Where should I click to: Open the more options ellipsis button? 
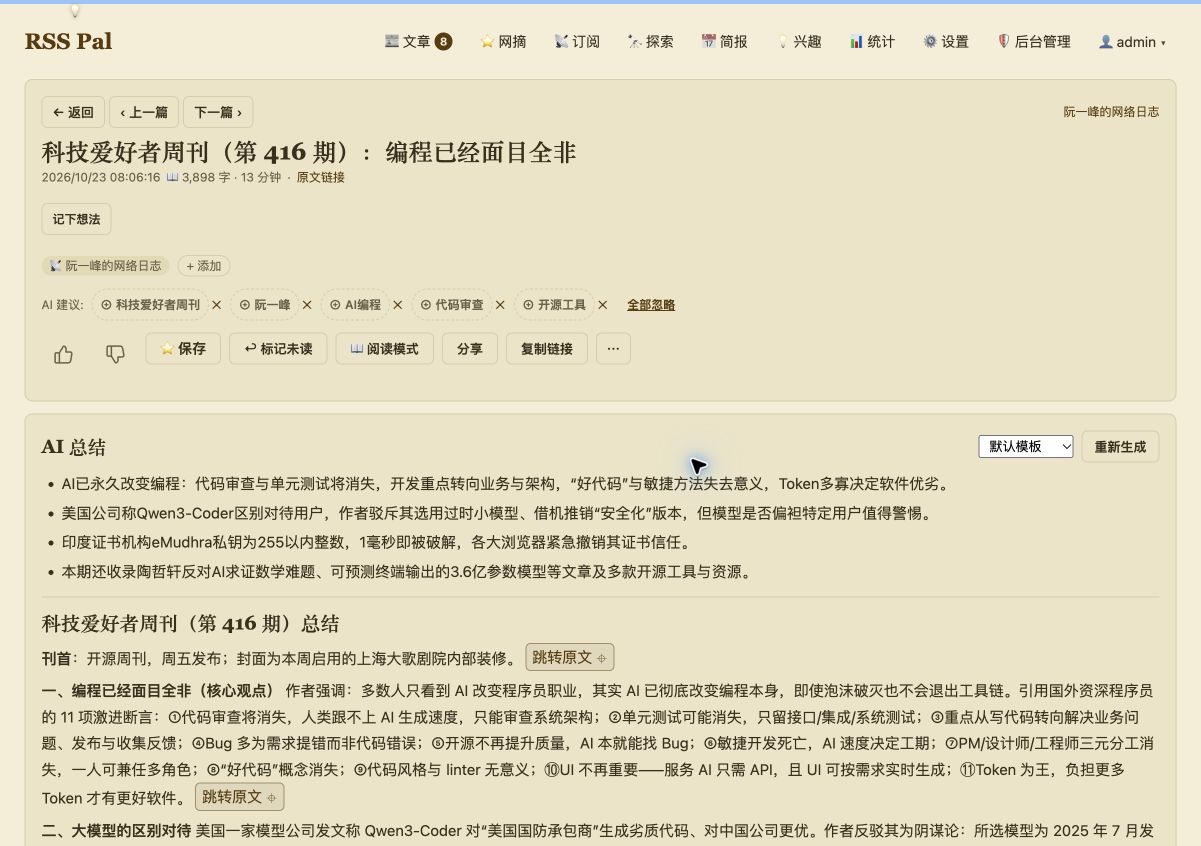coord(613,349)
